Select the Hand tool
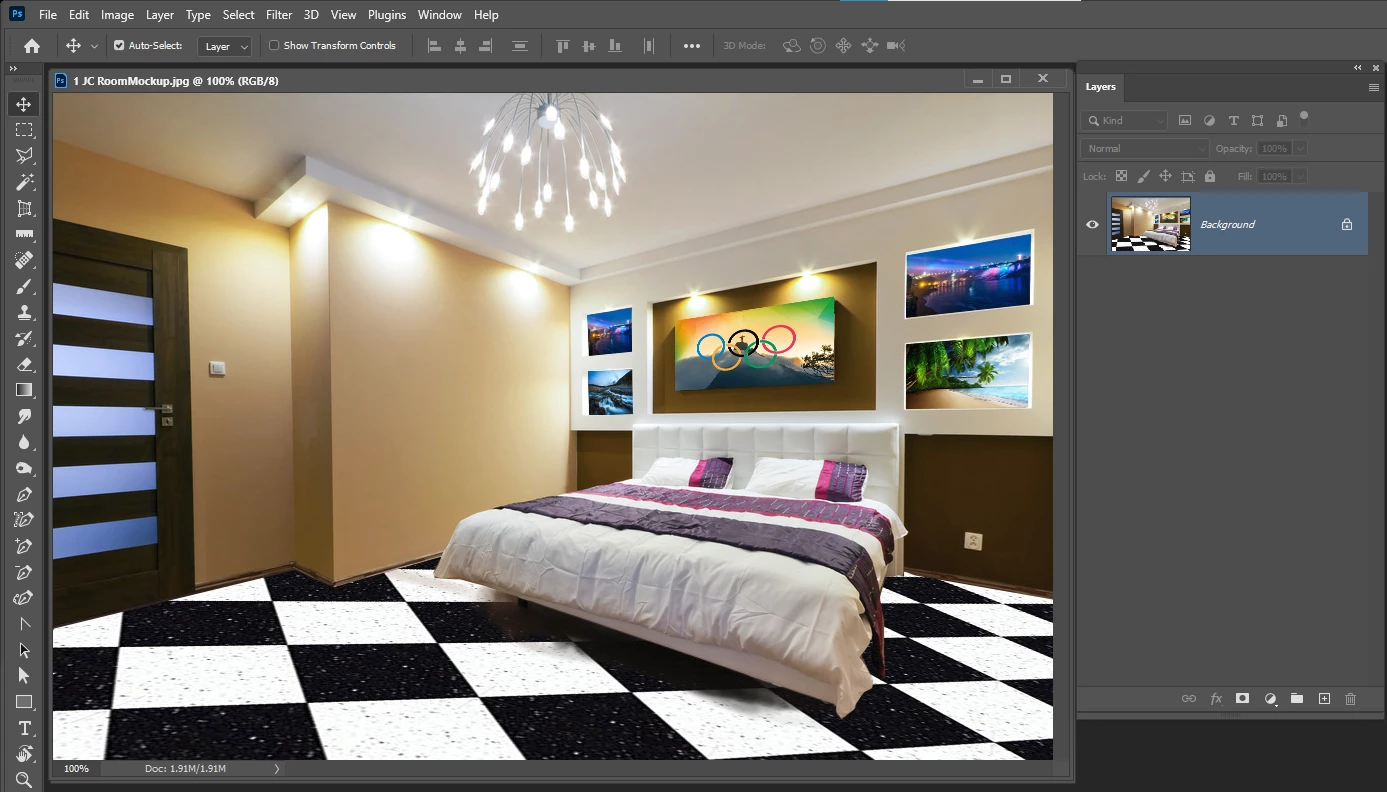Image resolution: width=1387 pixels, height=792 pixels. coord(24,754)
